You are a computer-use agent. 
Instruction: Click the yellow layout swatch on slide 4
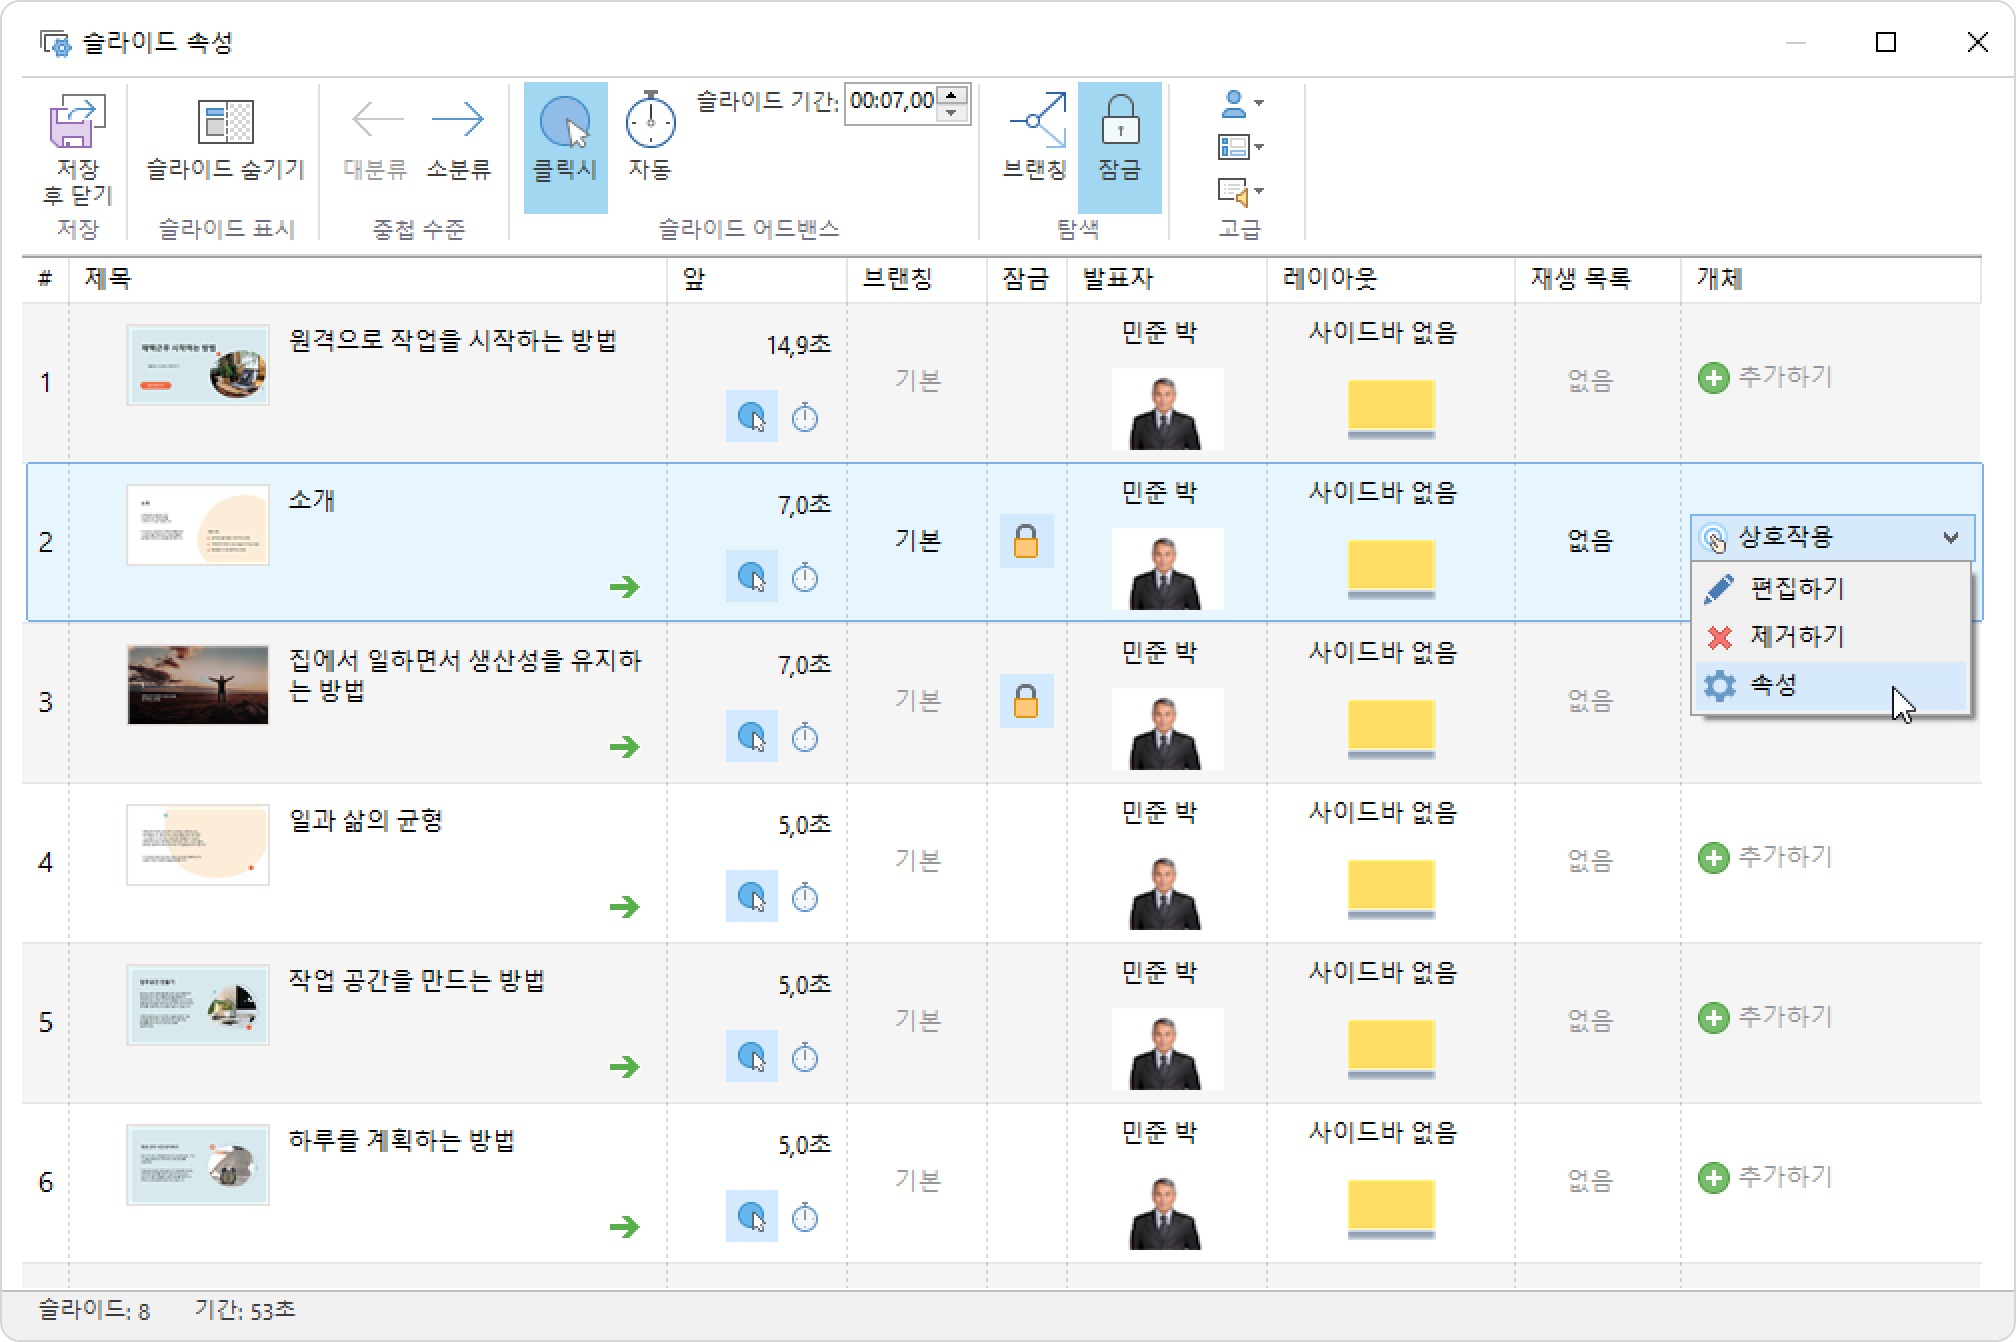coord(1391,886)
